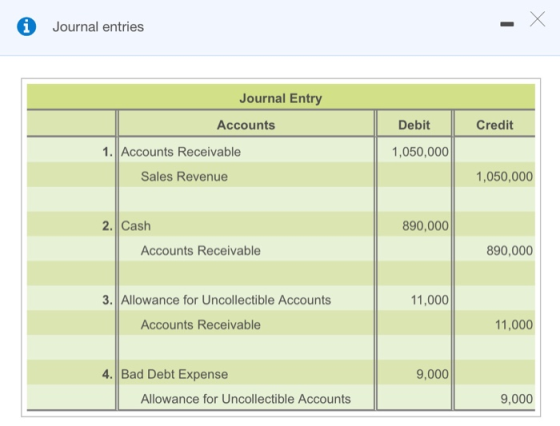Viewport: 560px width, 426px height.
Task: Select the Bad Debt Expense row
Action: point(174,374)
